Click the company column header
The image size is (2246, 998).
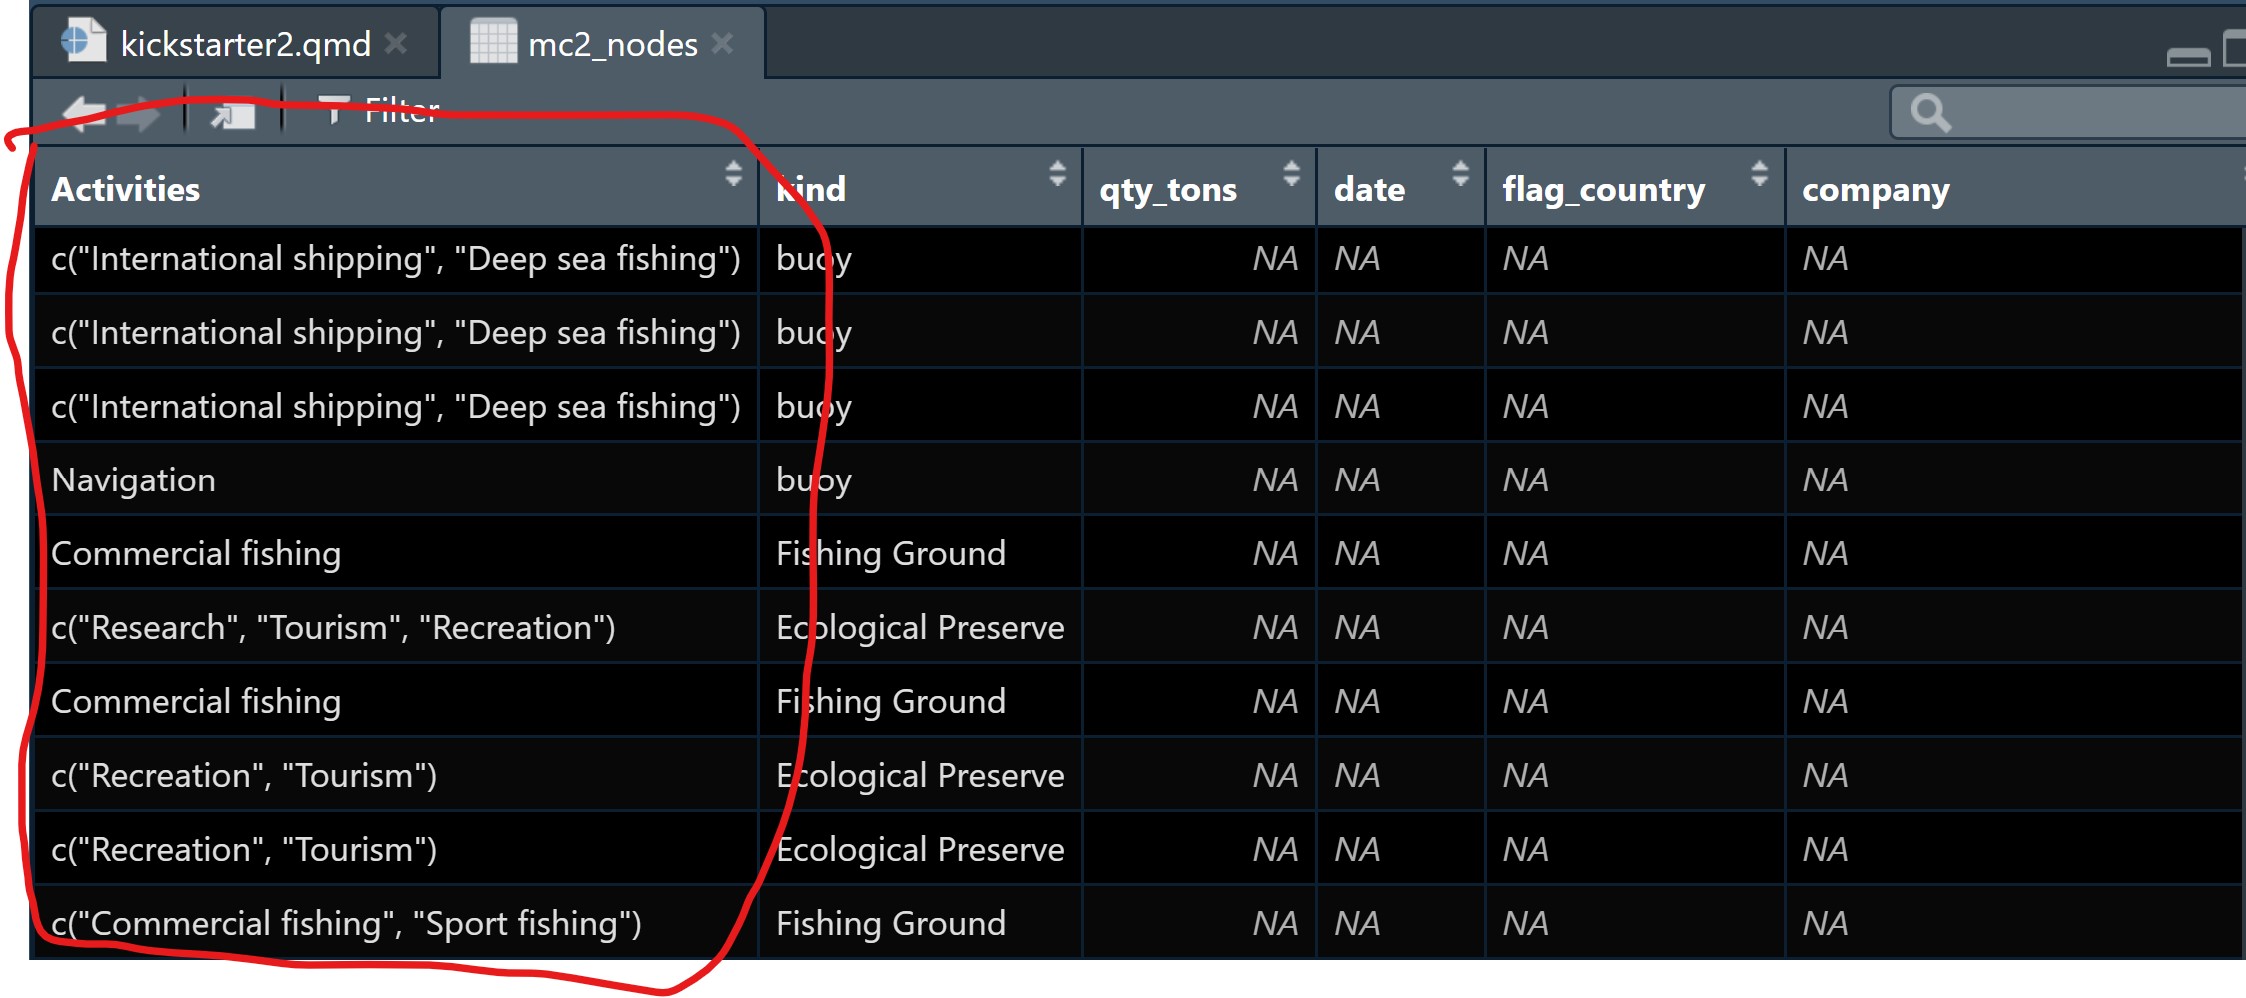1875,189
